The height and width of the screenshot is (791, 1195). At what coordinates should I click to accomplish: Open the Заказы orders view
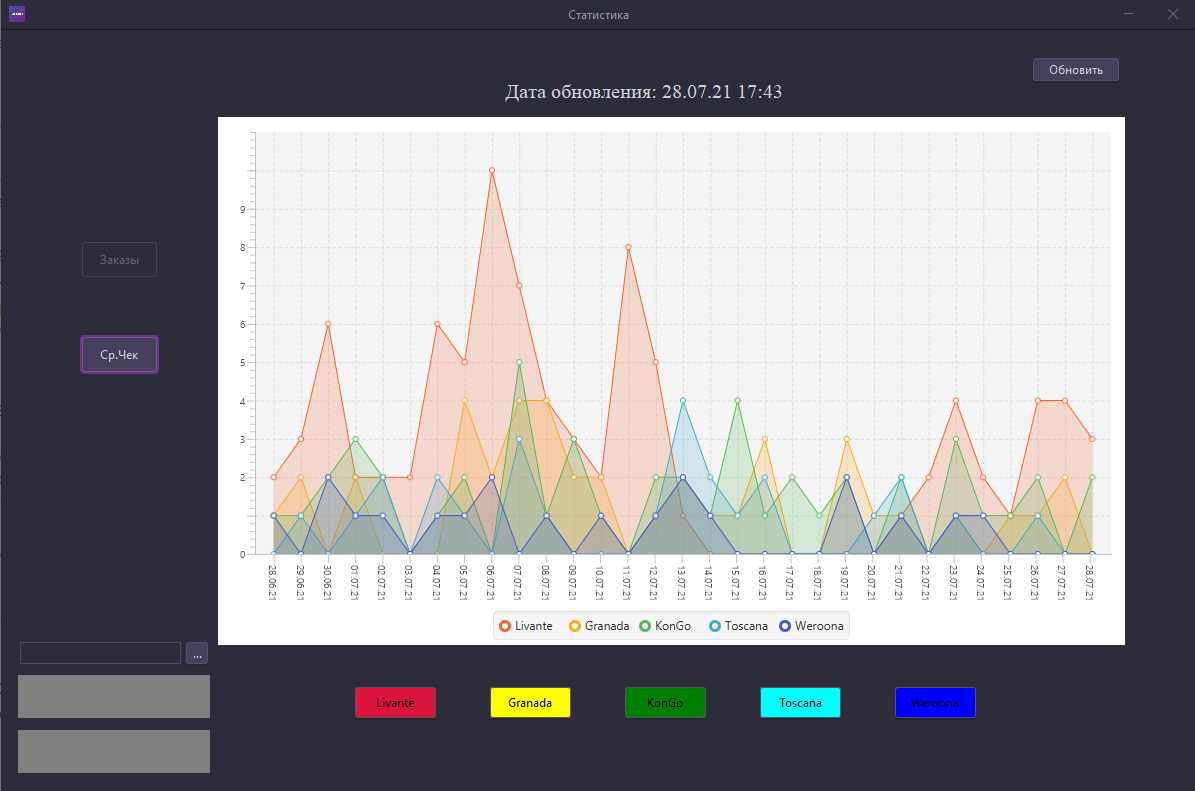click(x=120, y=260)
